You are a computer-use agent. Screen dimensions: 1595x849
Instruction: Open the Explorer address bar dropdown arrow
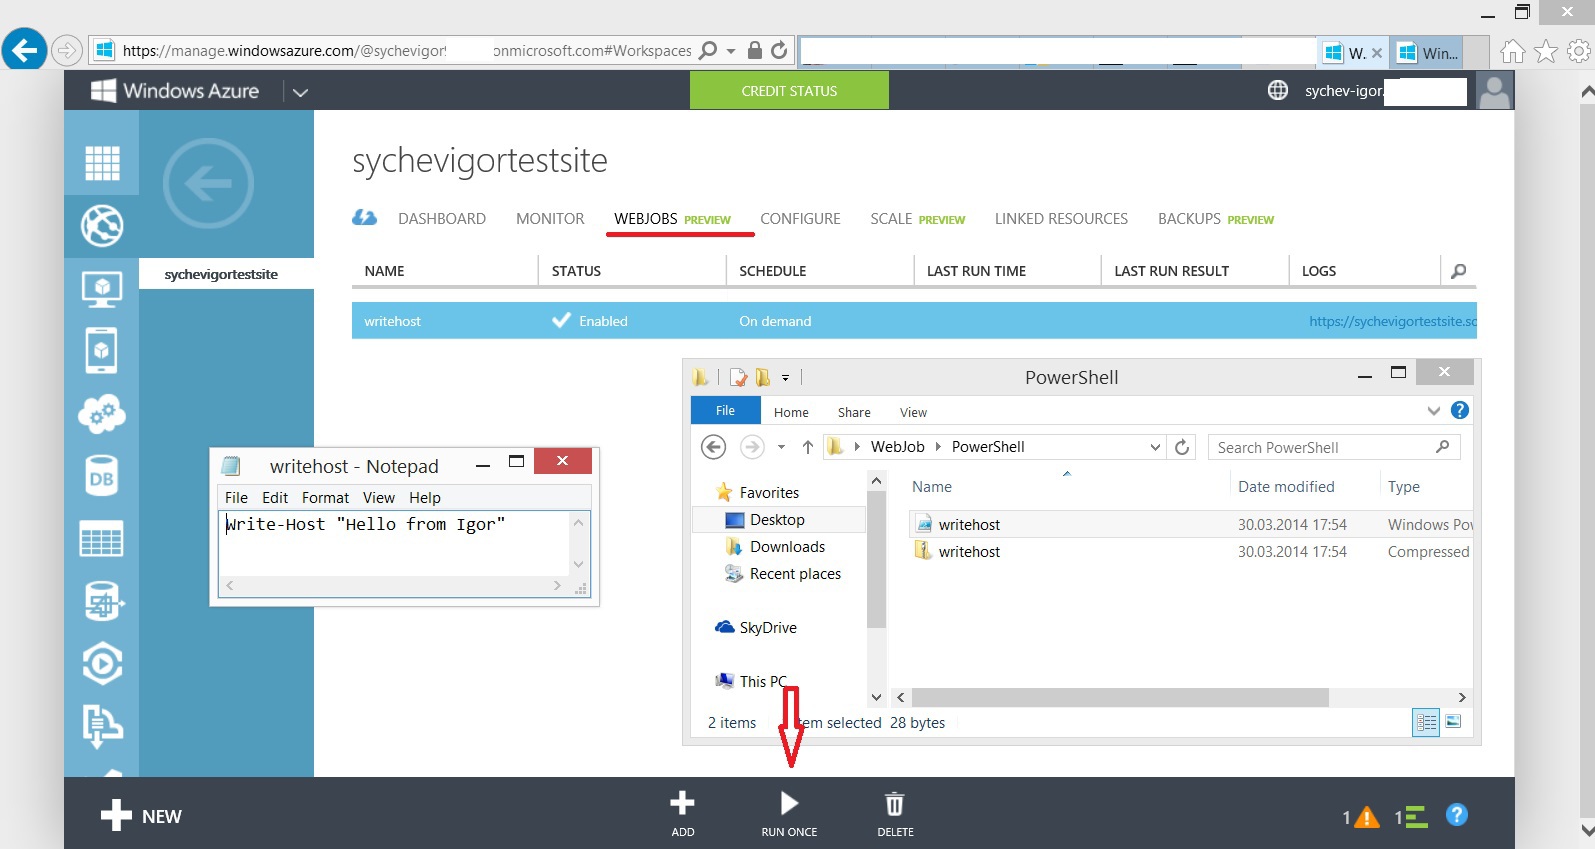click(1155, 447)
